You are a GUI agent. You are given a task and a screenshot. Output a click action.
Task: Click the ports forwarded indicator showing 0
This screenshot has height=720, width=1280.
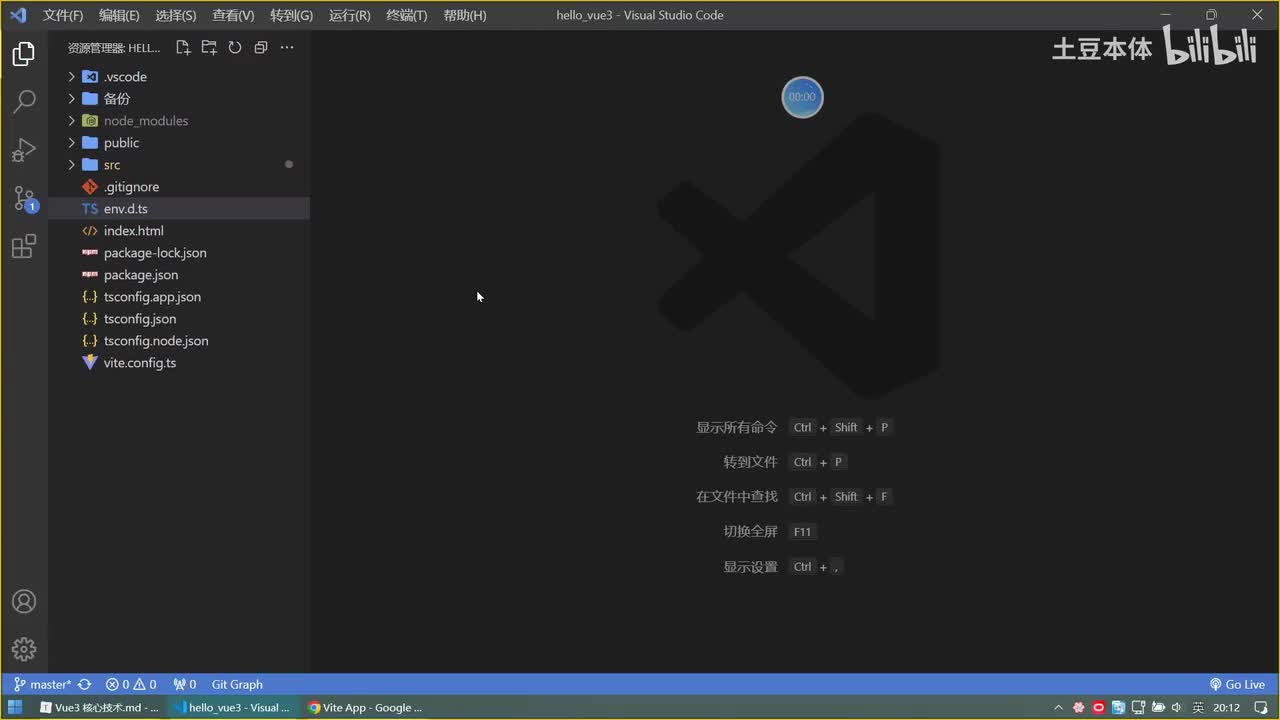click(185, 685)
